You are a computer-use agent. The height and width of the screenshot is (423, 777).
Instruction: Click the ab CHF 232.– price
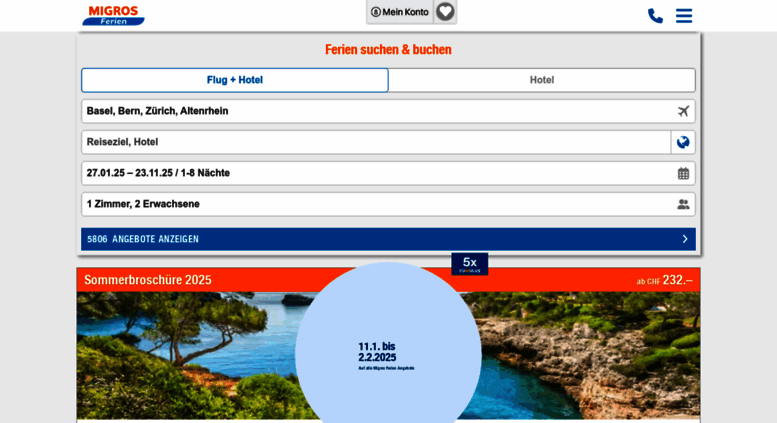[x=664, y=280]
